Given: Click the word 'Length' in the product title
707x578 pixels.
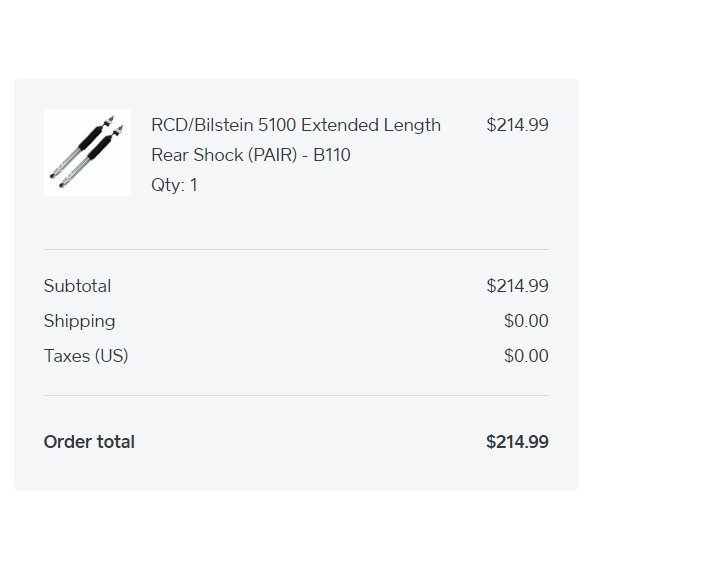Looking at the screenshot, I should [x=412, y=125].
